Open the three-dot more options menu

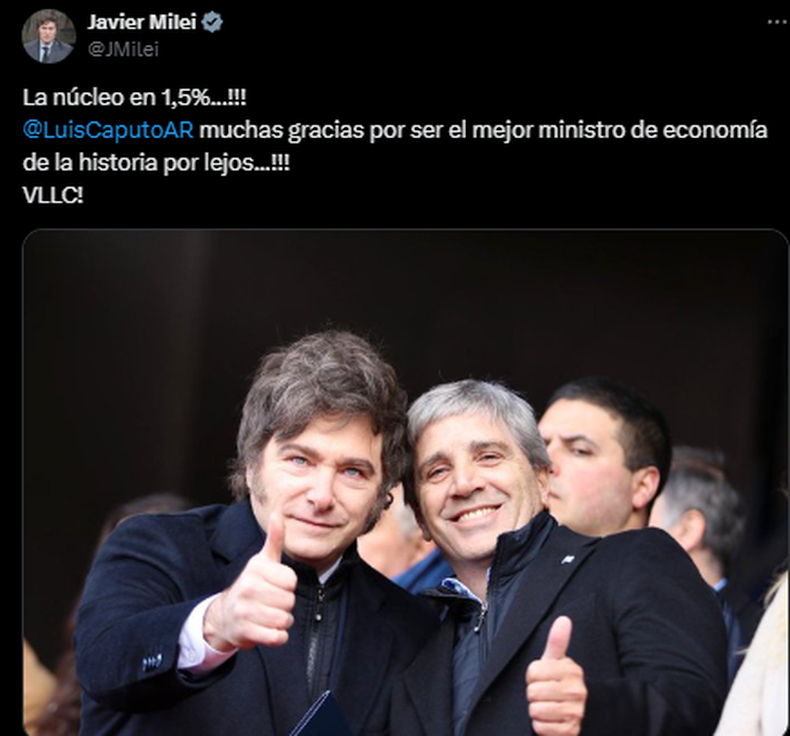(778, 22)
